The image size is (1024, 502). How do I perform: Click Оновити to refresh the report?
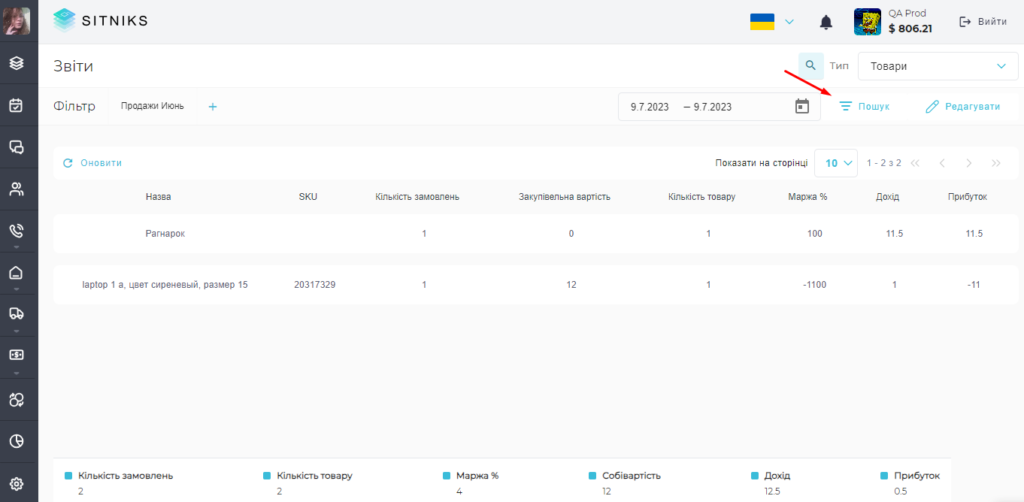tap(92, 163)
